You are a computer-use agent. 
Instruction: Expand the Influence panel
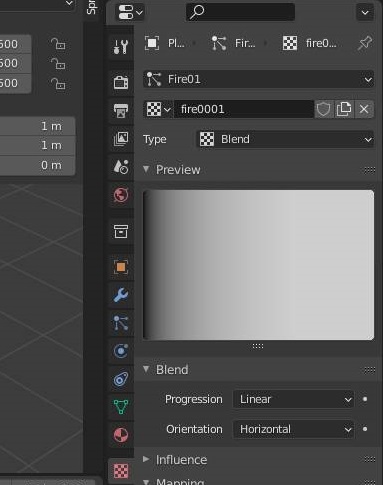(x=146, y=459)
